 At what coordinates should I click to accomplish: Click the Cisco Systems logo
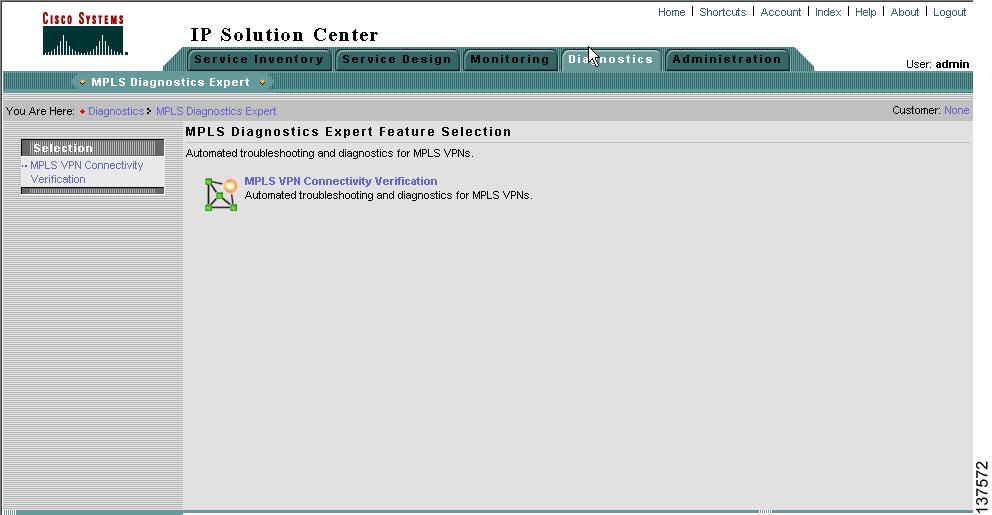pyautogui.click(x=84, y=34)
